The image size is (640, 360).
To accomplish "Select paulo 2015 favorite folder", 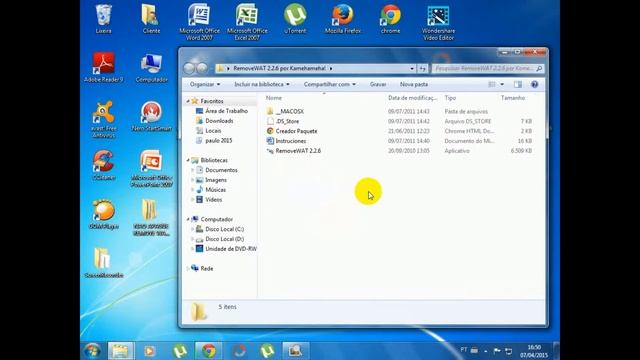I will click(214, 140).
